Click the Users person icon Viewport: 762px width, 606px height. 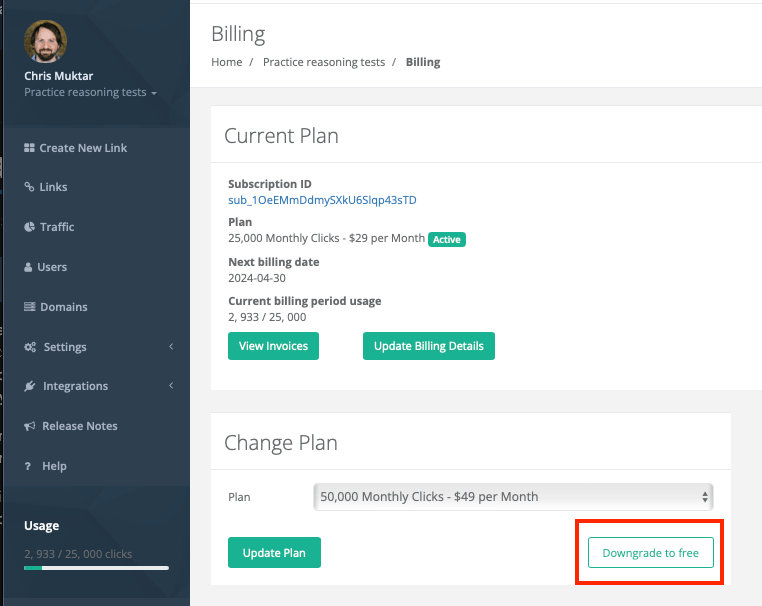[x=29, y=267]
